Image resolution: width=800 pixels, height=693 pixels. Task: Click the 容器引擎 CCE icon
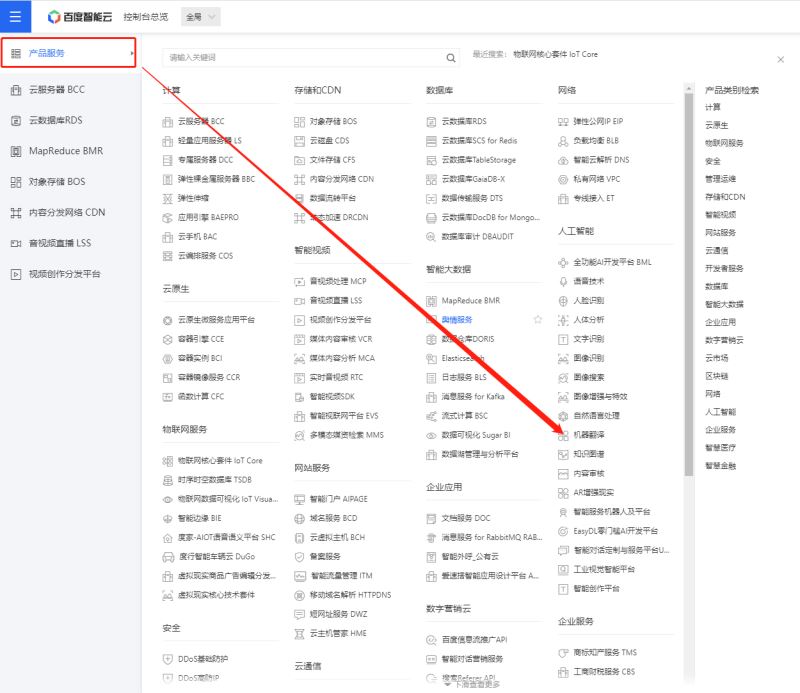pos(167,339)
